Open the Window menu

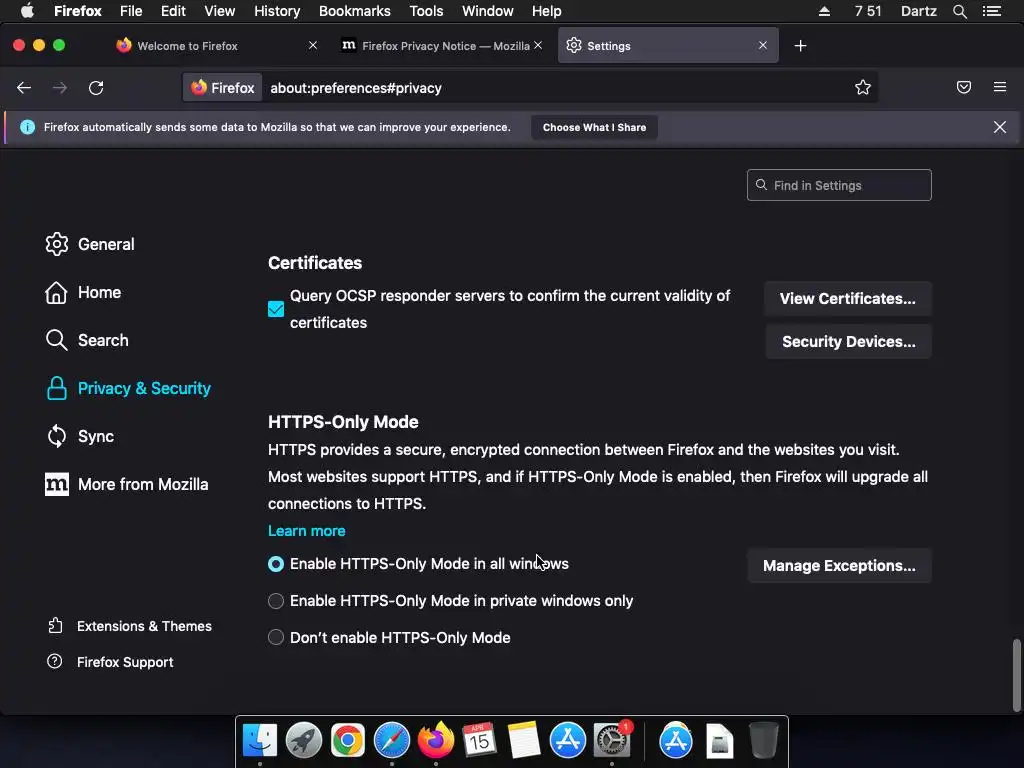[488, 11]
